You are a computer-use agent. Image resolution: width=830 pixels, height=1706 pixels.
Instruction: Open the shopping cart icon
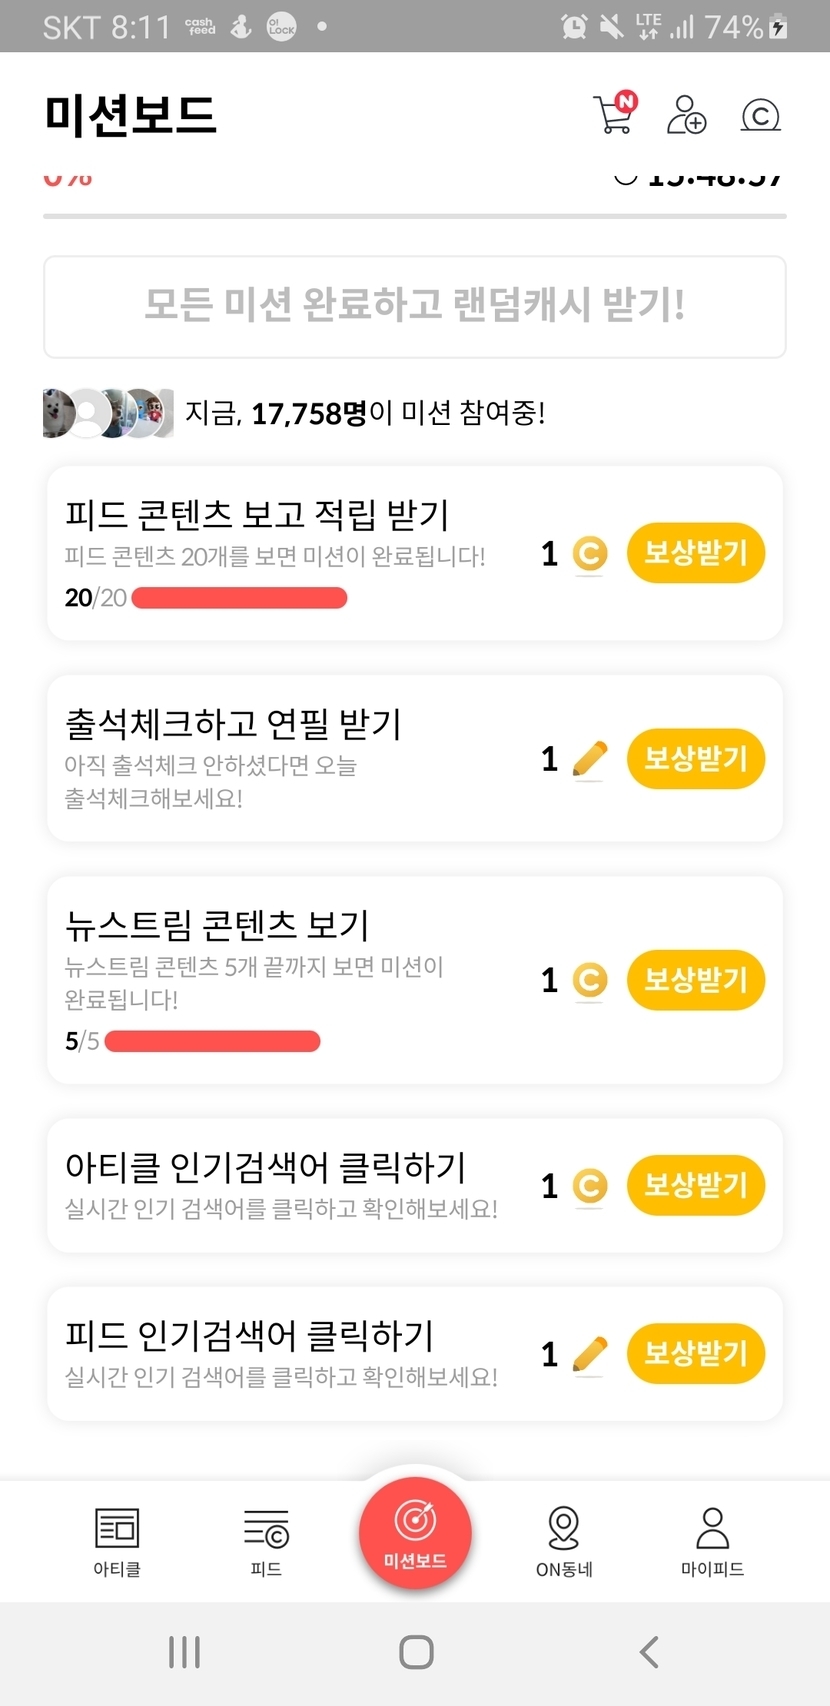pos(614,114)
